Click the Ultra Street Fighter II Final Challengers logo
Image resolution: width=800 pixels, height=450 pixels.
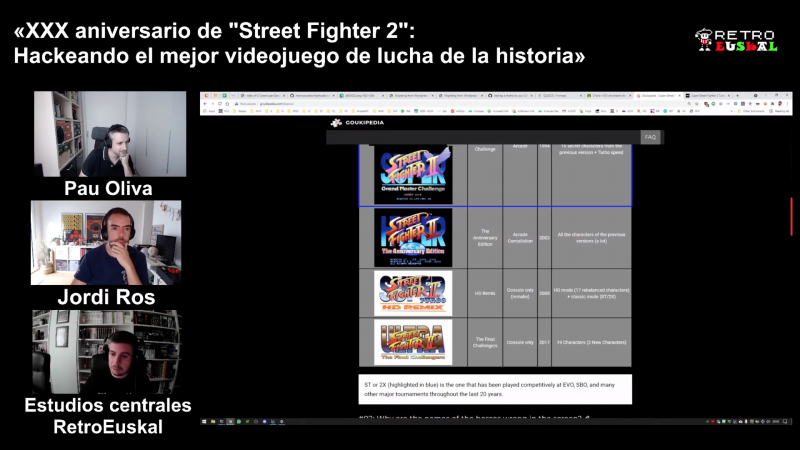pos(413,342)
